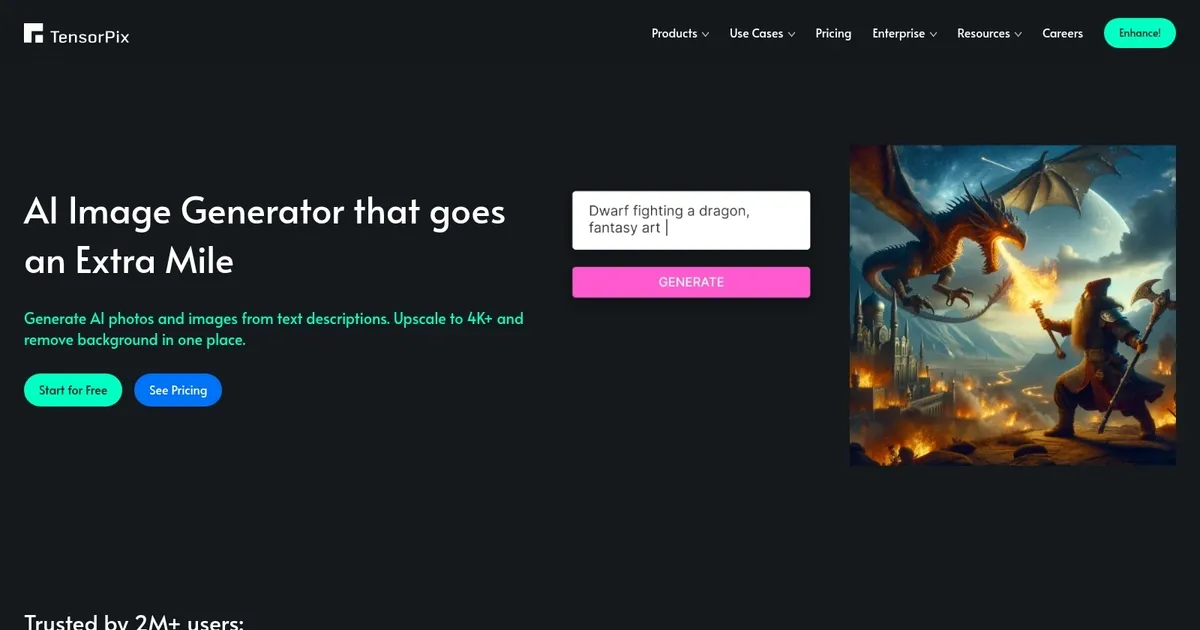Click the chevron arrow beside Enterprise
Image resolution: width=1200 pixels, height=630 pixels.
coord(933,34)
